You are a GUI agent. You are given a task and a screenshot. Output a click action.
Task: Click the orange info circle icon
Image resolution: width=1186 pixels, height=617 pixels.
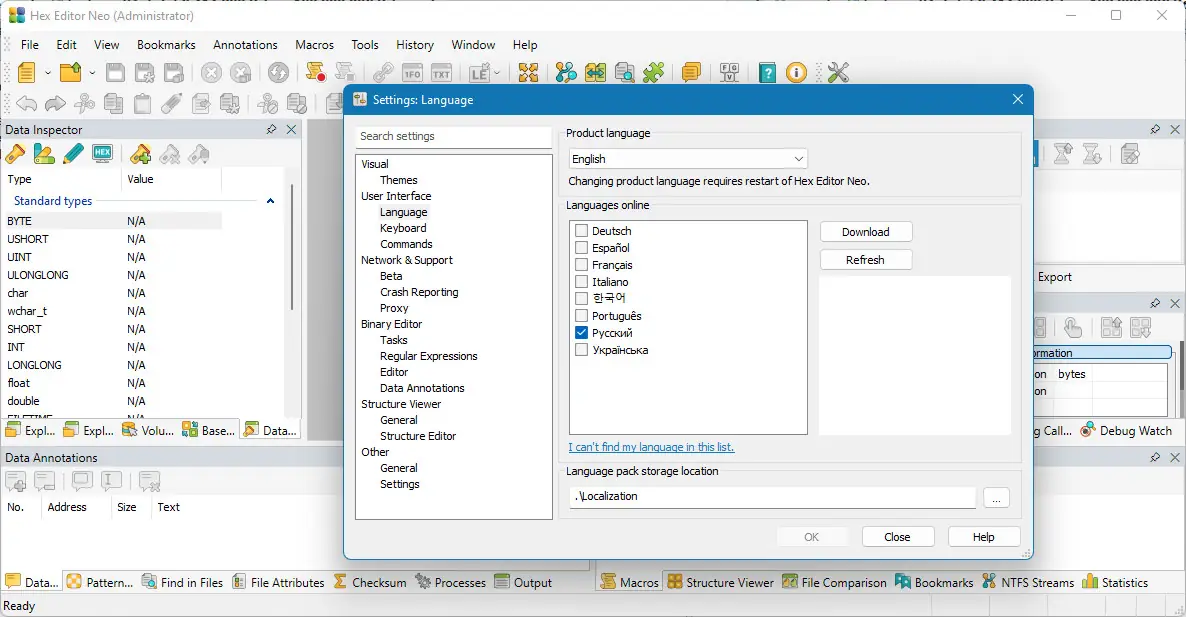796,73
